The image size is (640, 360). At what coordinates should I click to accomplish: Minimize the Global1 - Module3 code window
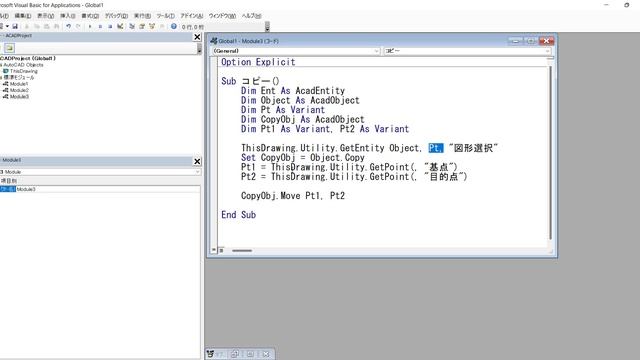coord(516,41)
